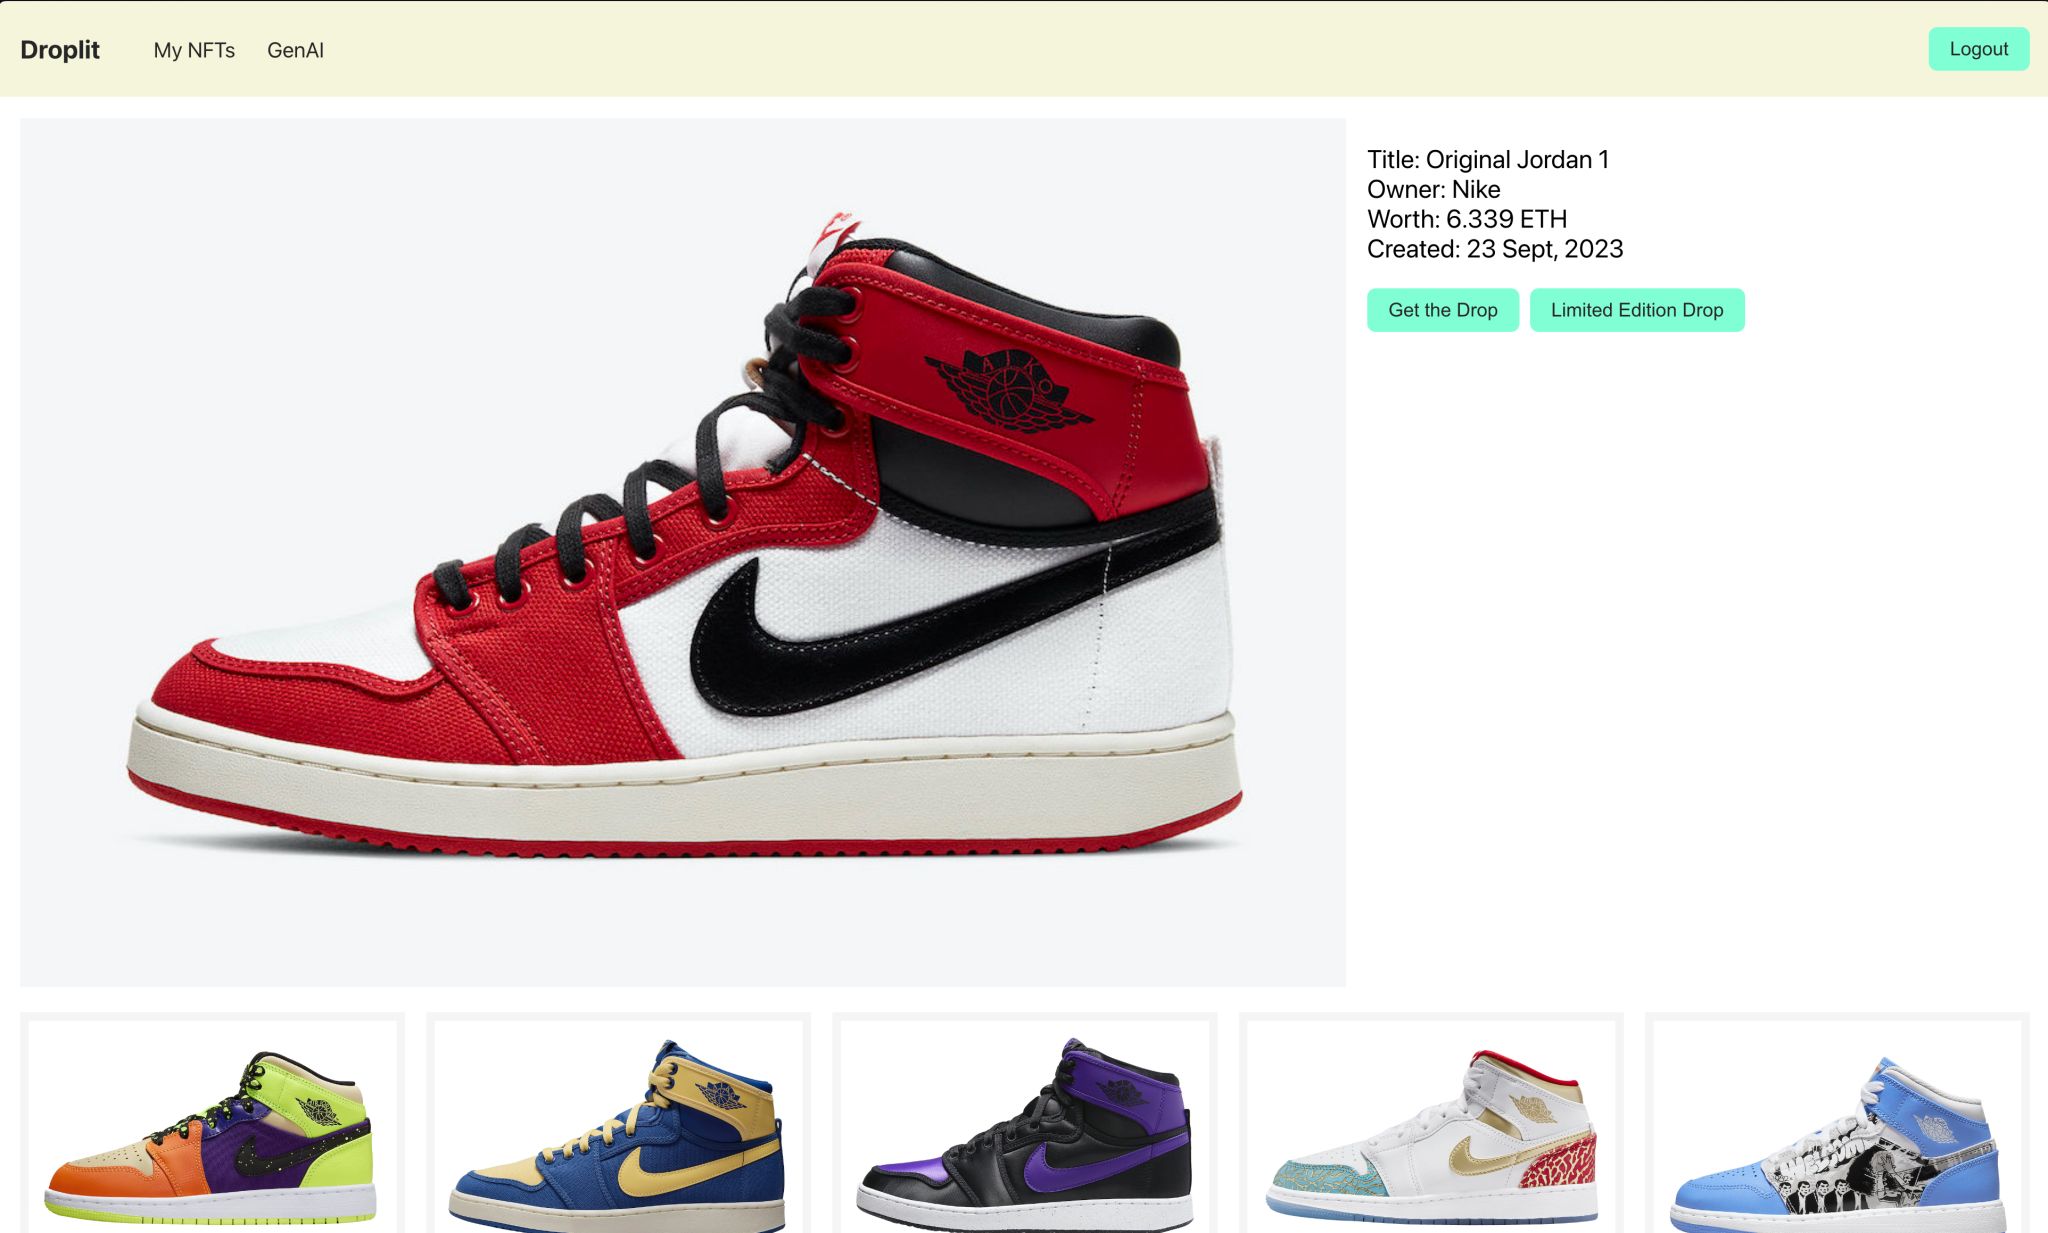
Task: Click the Worth 6.339 ETH text
Action: (x=1466, y=219)
